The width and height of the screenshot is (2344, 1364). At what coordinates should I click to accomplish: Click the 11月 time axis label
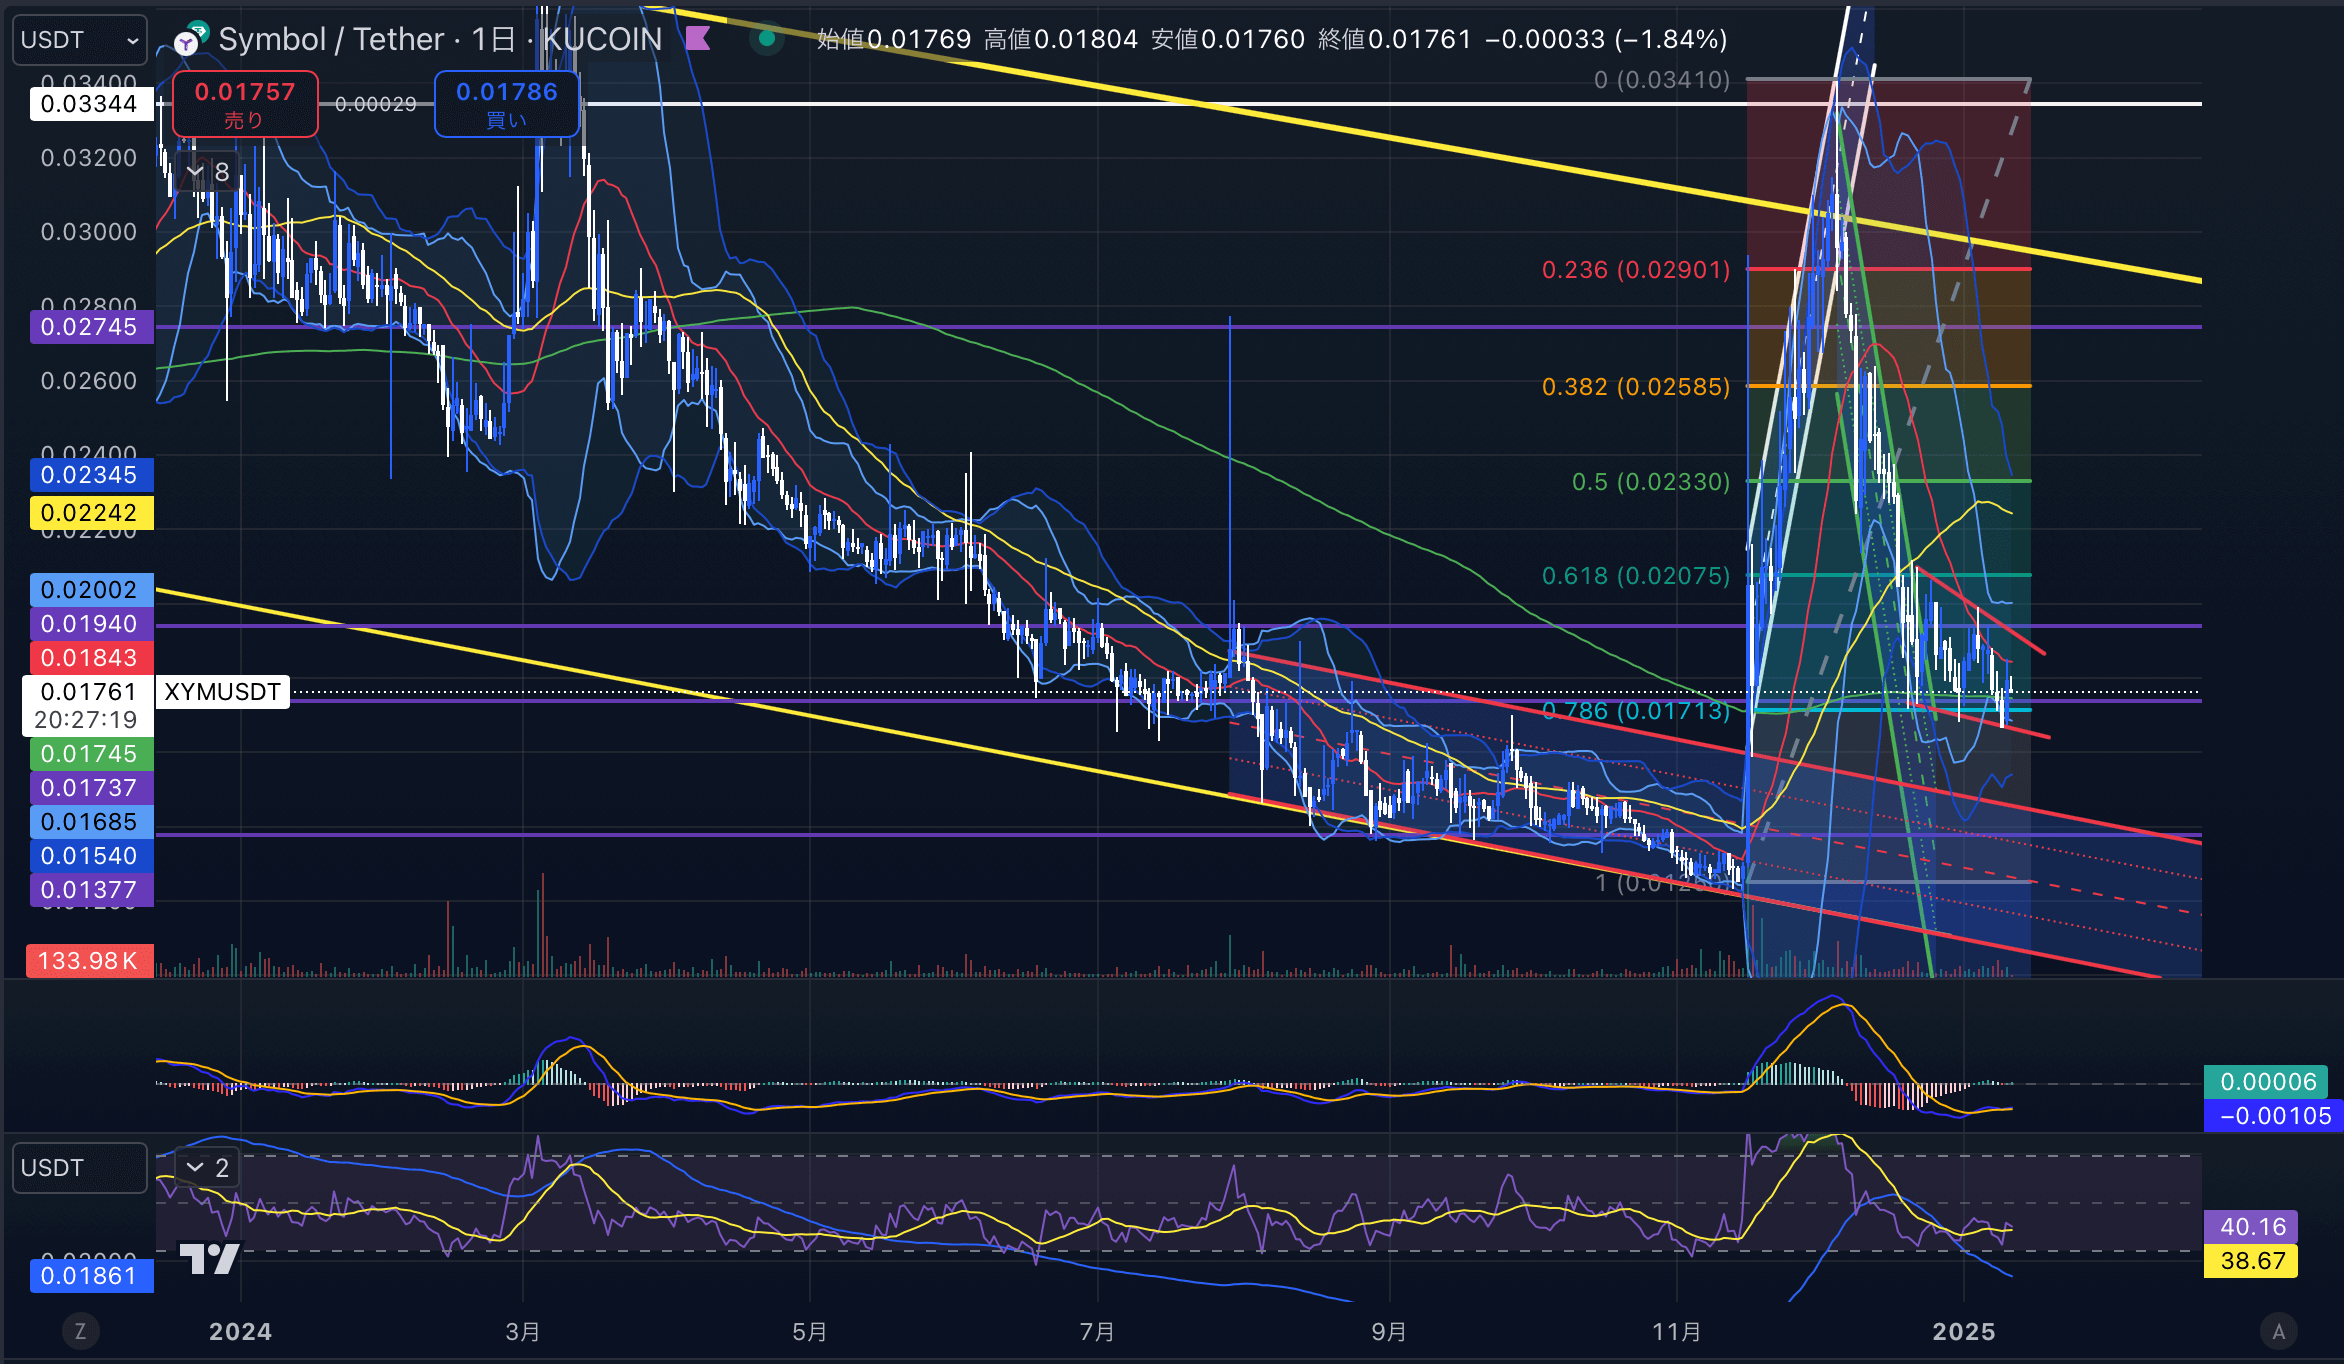coord(1677,1332)
